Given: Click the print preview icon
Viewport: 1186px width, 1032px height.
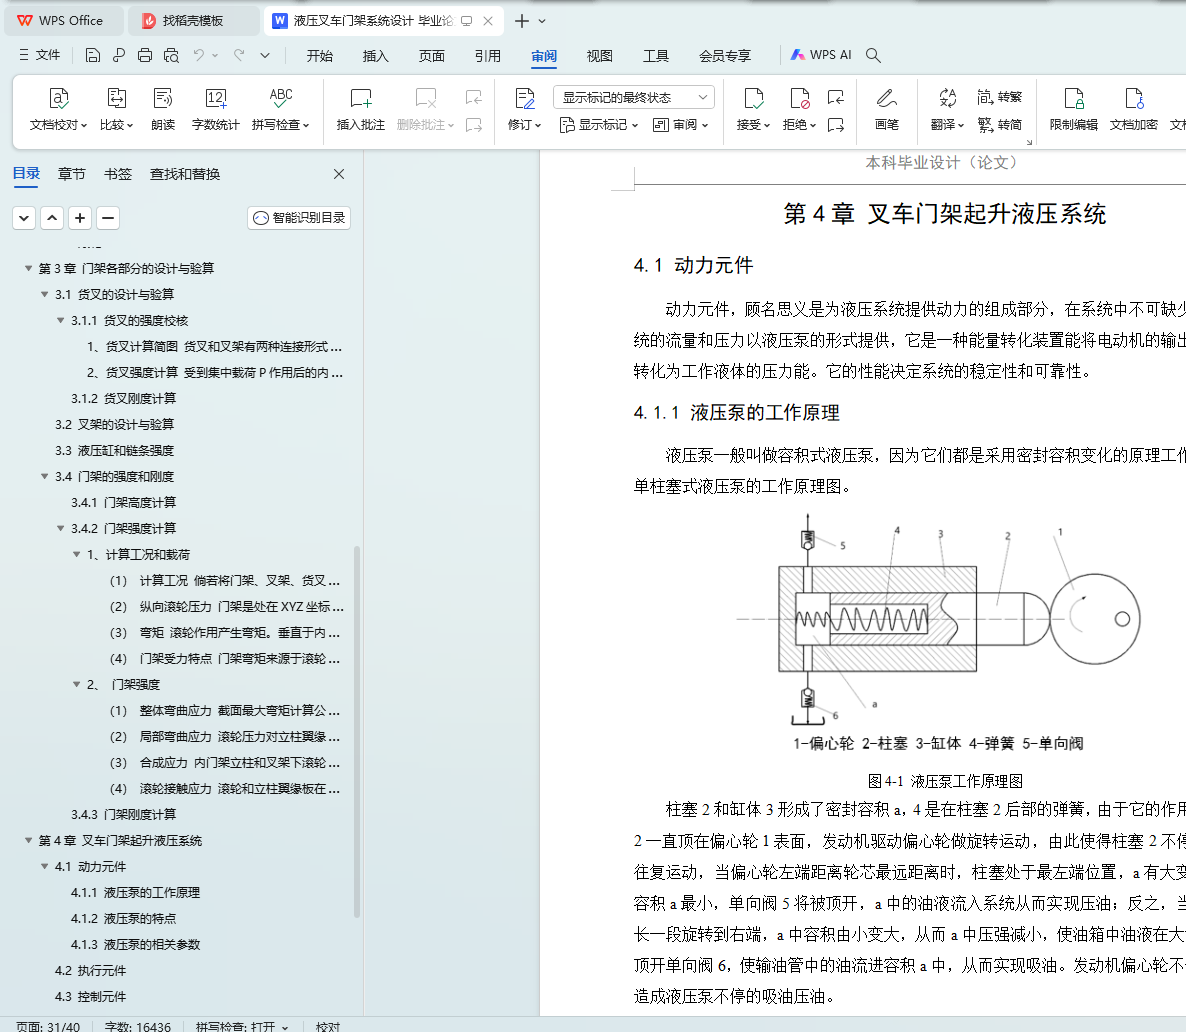Looking at the screenshot, I should [x=172, y=55].
